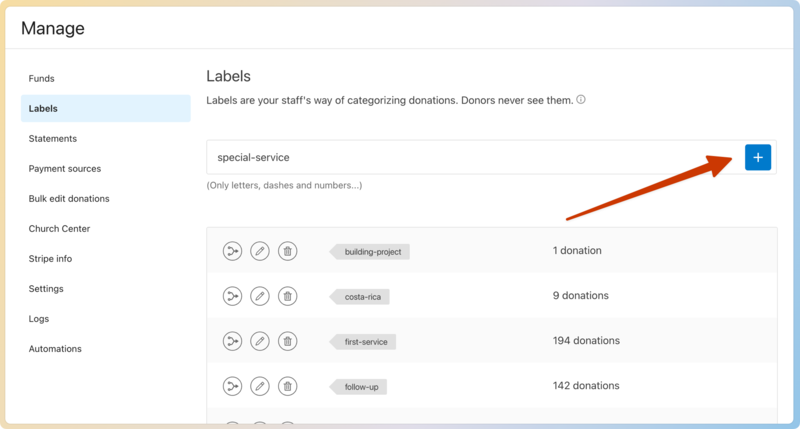Click the new label name input field
800x429 pixels.
[x=470, y=157]
